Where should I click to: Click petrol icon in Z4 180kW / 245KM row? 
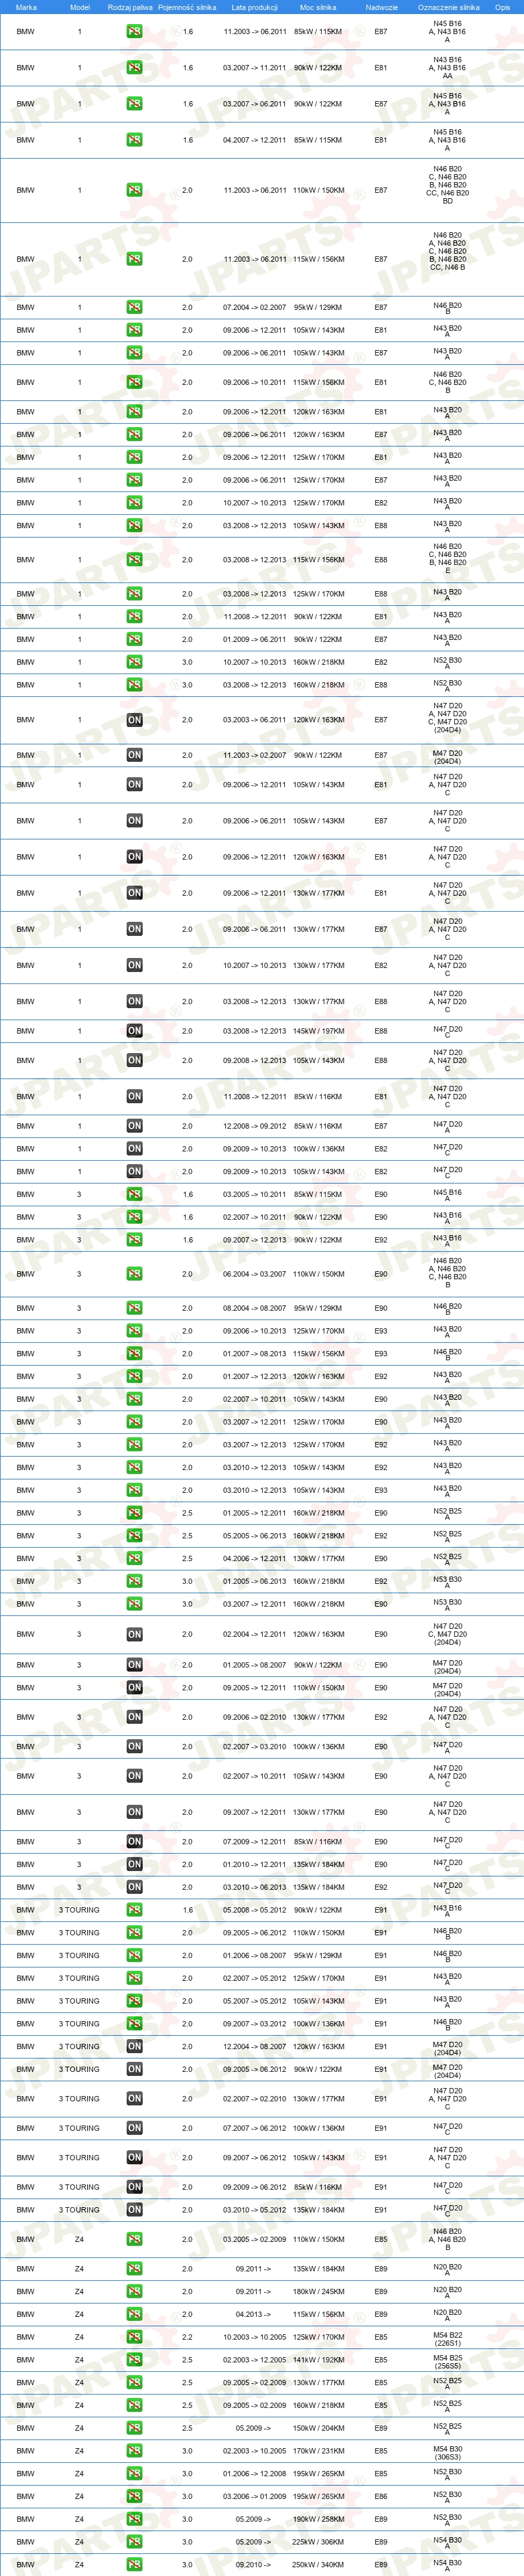tap(134, 2291)
